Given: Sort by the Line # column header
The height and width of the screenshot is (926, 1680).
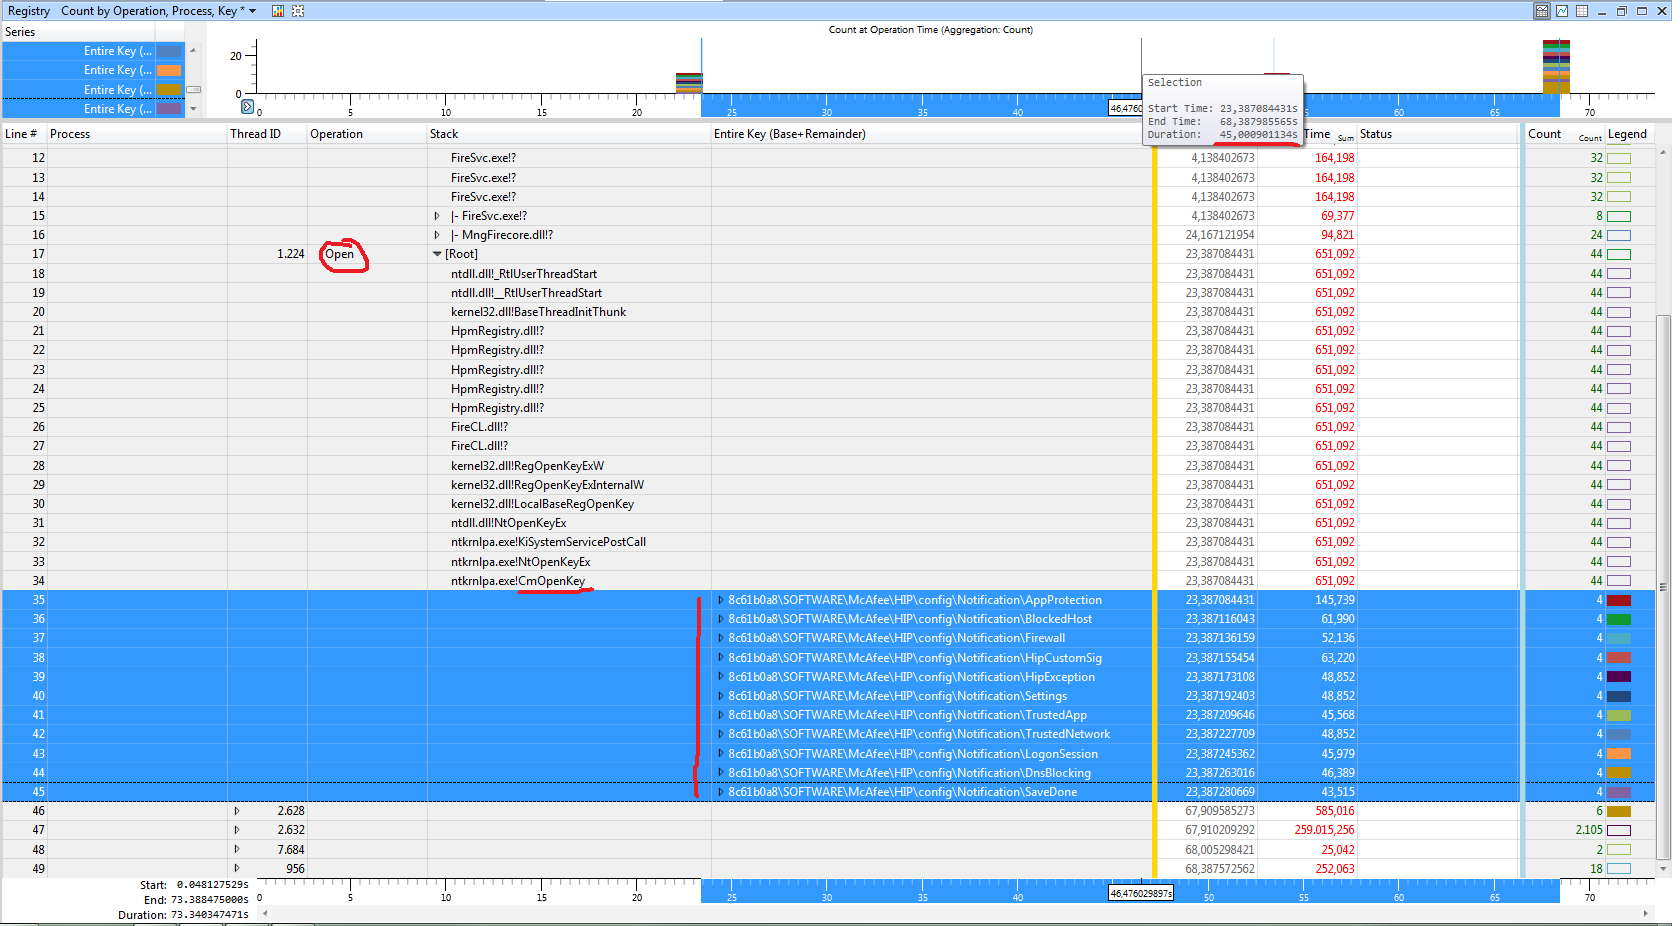Looking at the screenshot, I should 22,134.
